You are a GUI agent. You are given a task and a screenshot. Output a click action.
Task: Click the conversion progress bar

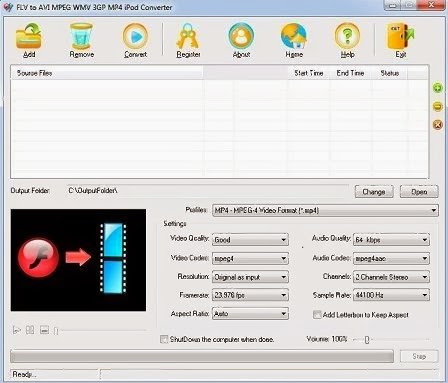202,356
